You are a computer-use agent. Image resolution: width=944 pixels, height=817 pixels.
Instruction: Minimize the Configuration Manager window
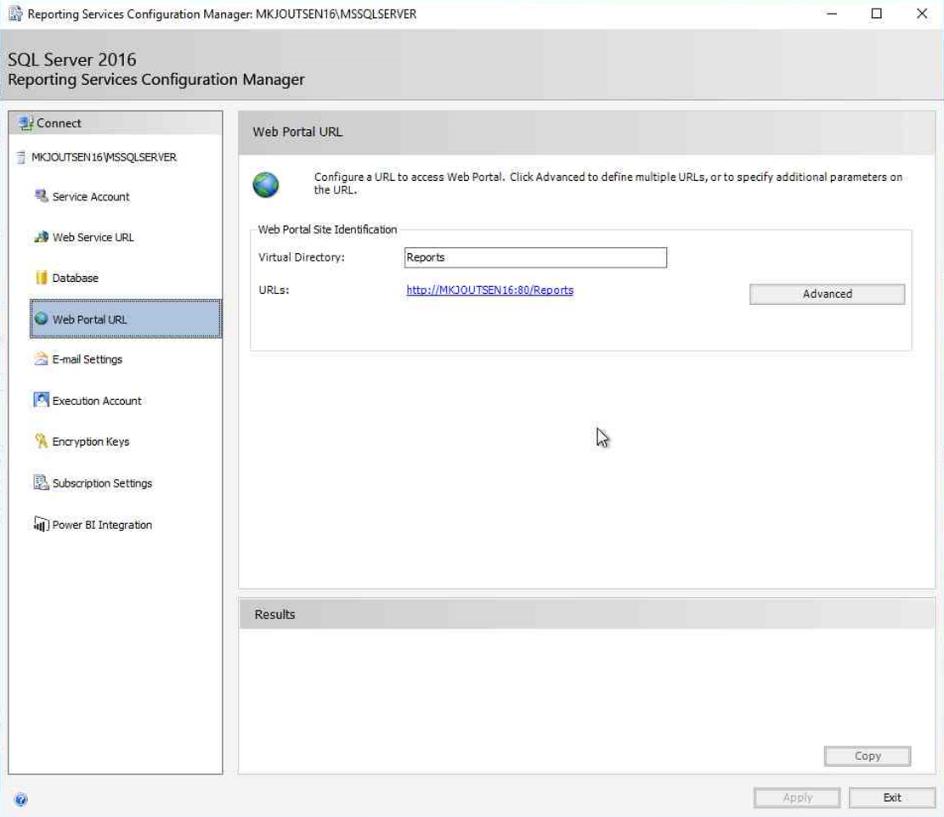tap(831, 13)
